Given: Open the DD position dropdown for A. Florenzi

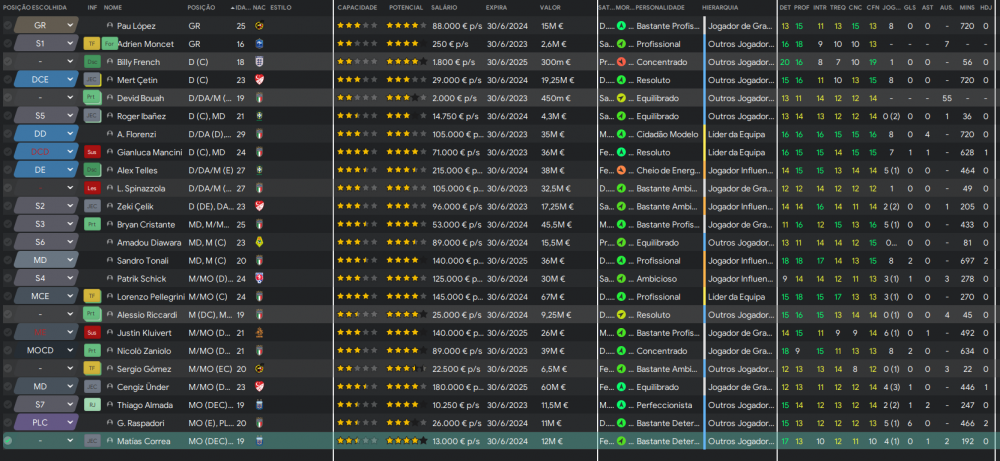Looking at the screenshot, I should pos(46,135).
